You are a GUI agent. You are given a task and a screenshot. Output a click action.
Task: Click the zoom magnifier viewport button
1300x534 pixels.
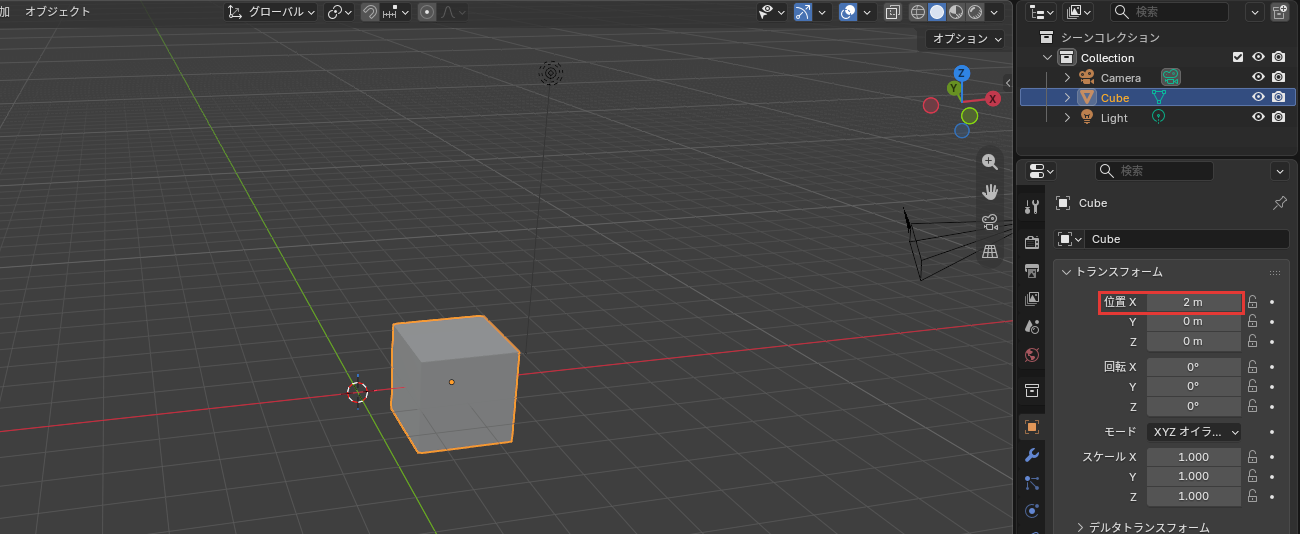tap(990, 162)
